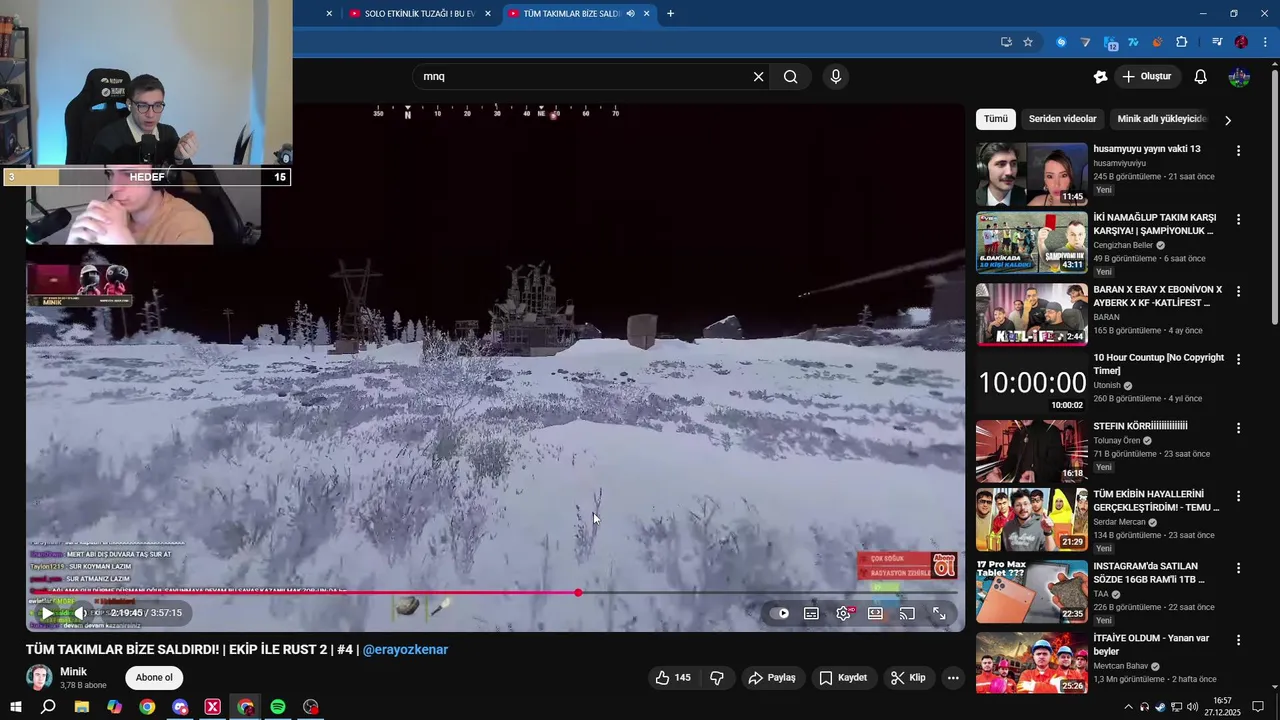Open options for TÜM EKİBİN HAYALLERİNİ video
This screenshot has height=720, width=1280.
1238,495
